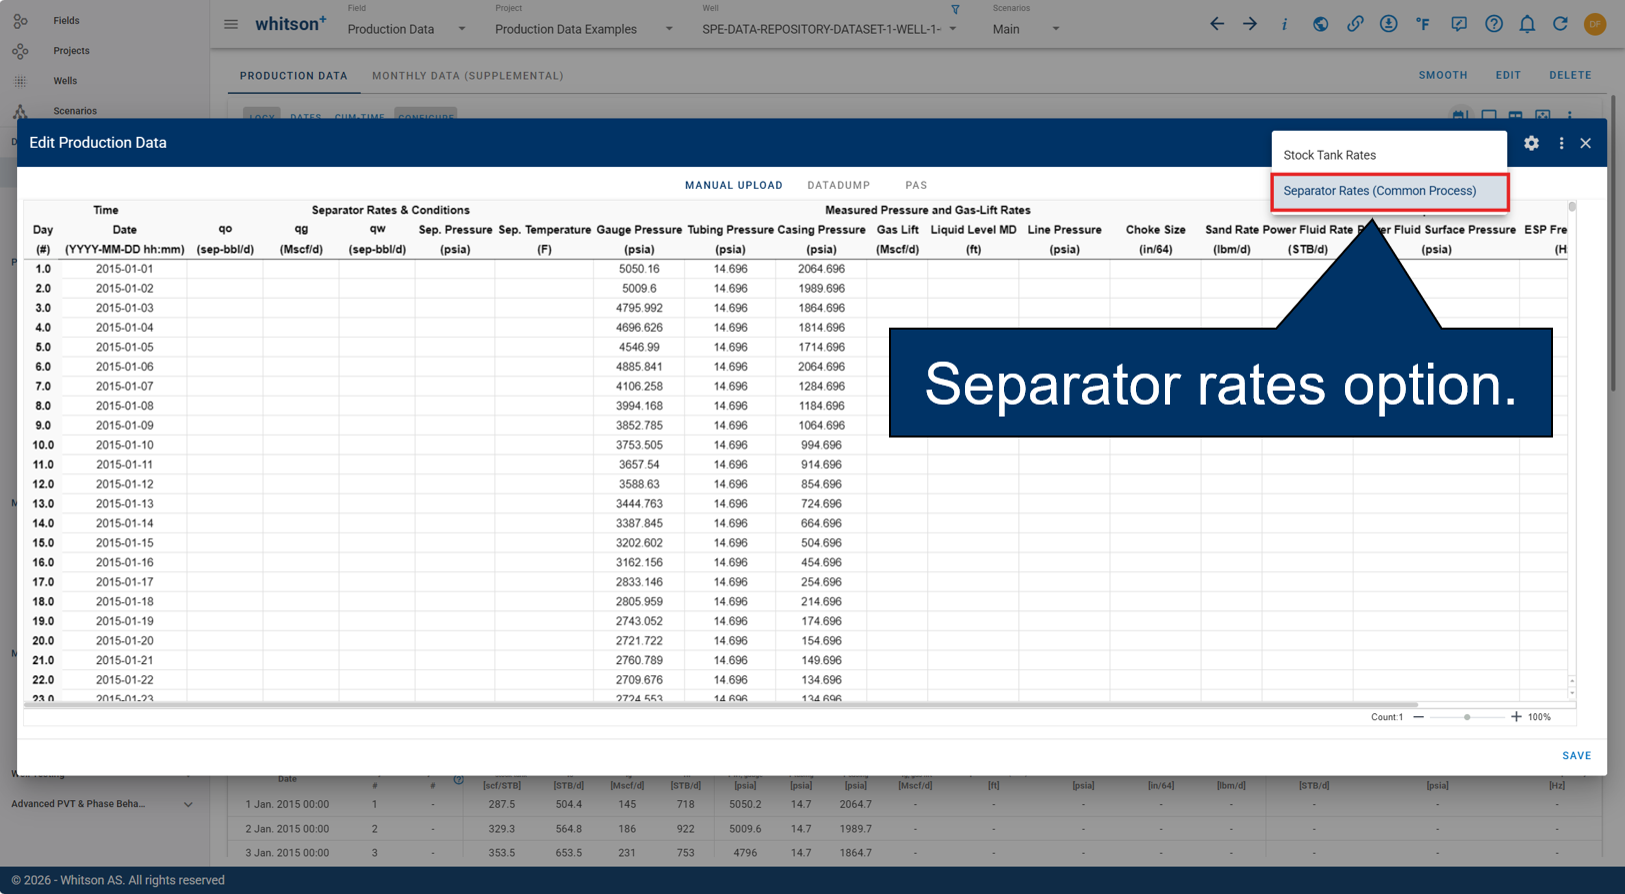
Task: Click Wells label in sidebar
Action: tap(65, 81)
